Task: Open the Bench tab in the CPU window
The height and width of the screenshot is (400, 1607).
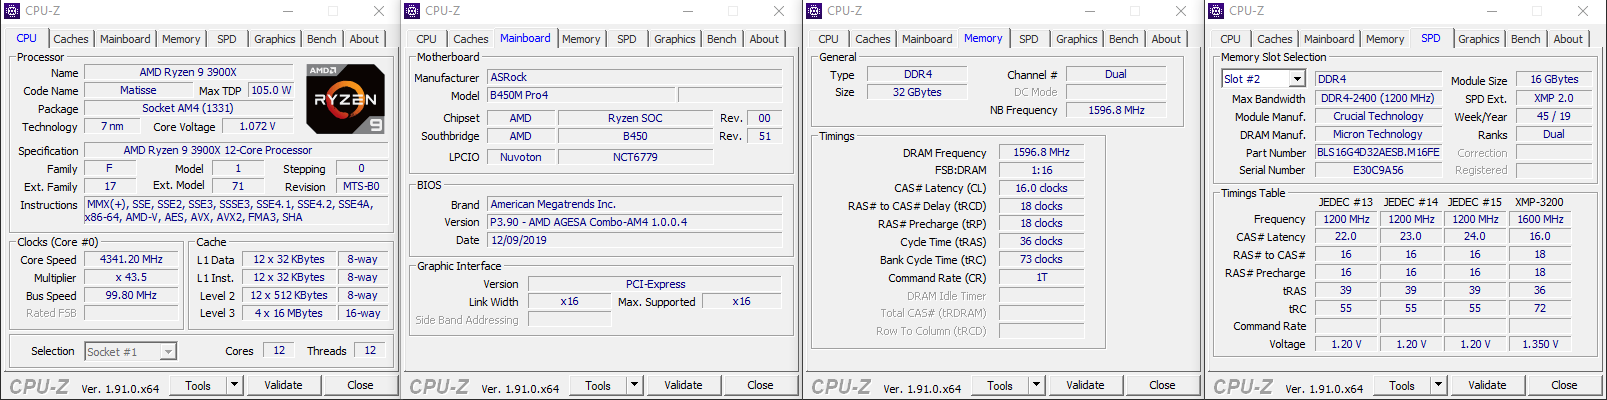Action: coord(321,39)
